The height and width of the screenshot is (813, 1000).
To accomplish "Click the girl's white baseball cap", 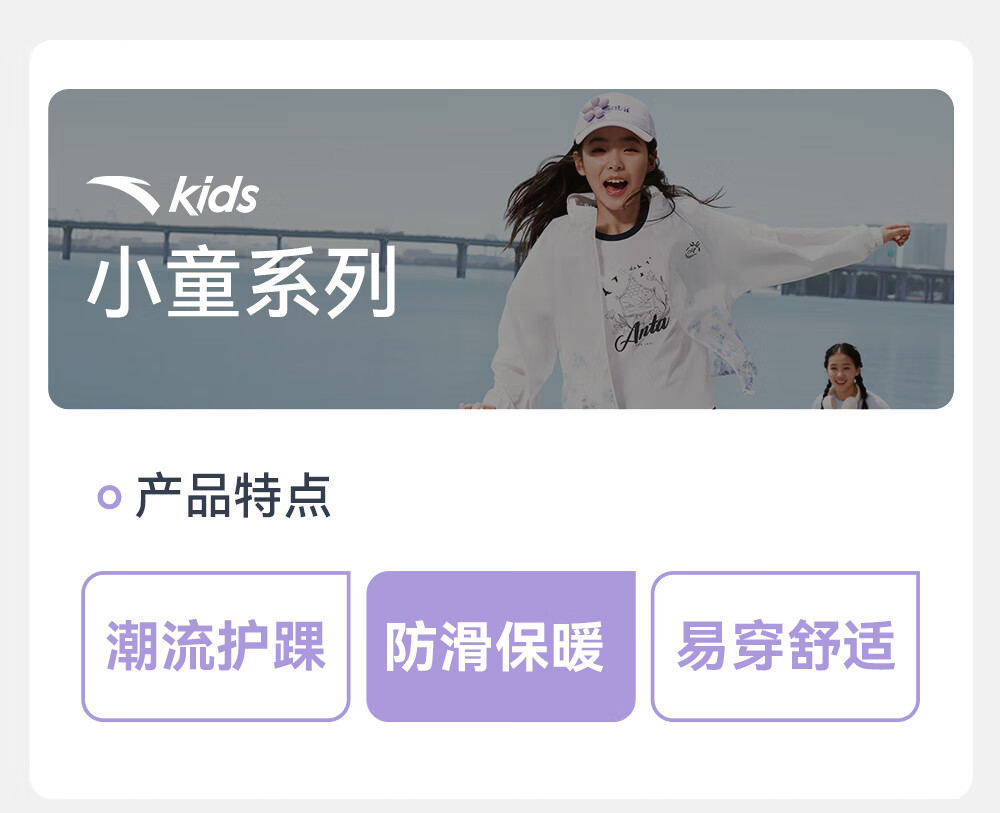I will click(x=613, y=118).
